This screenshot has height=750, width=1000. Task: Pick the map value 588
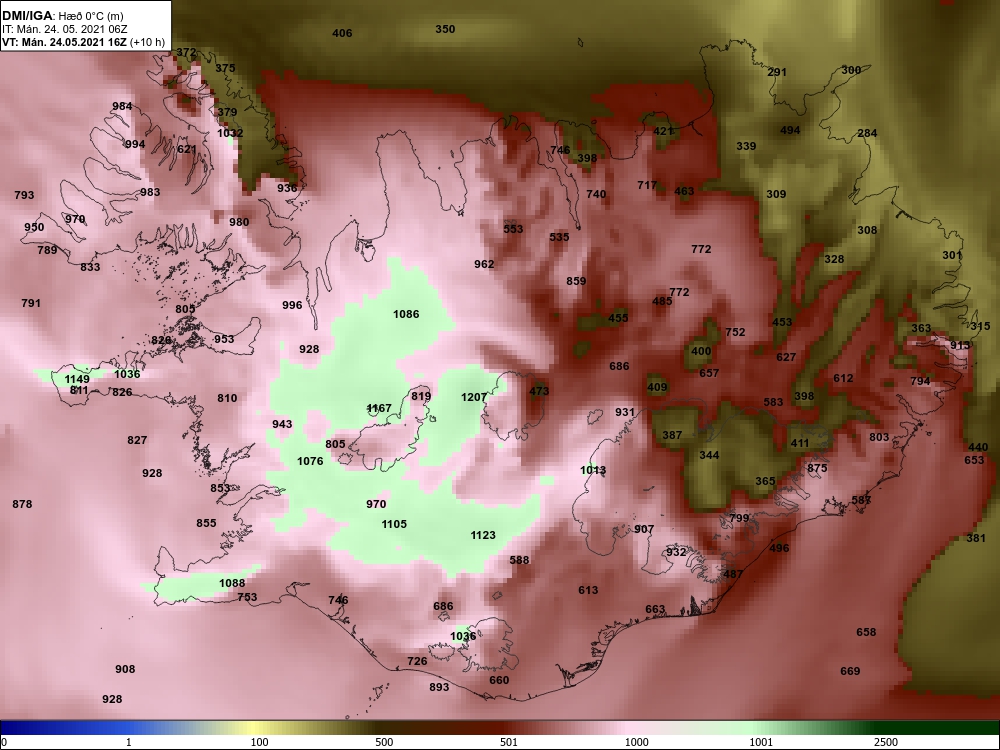(x=520, y=561)
